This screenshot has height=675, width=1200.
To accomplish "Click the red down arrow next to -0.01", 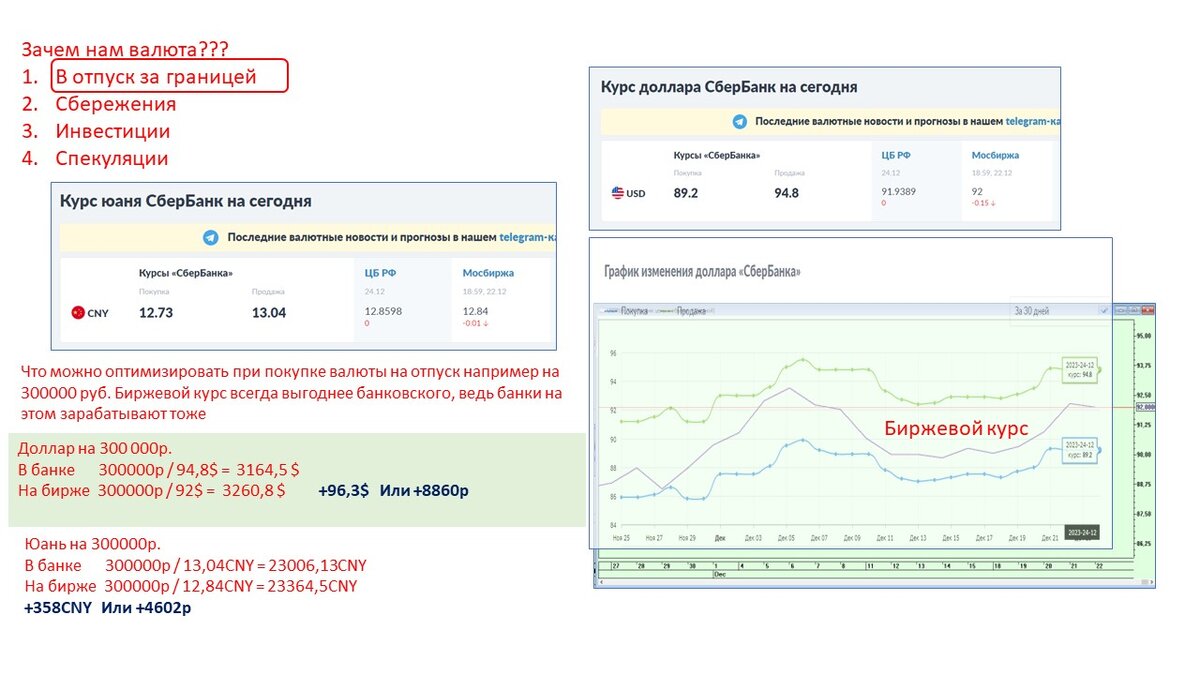I will pos(488,324).
